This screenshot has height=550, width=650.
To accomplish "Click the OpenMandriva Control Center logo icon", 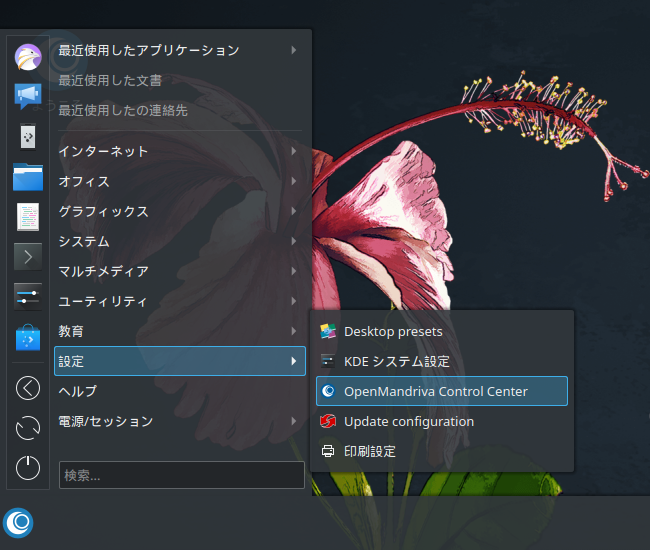I will [x=328, y=391].
